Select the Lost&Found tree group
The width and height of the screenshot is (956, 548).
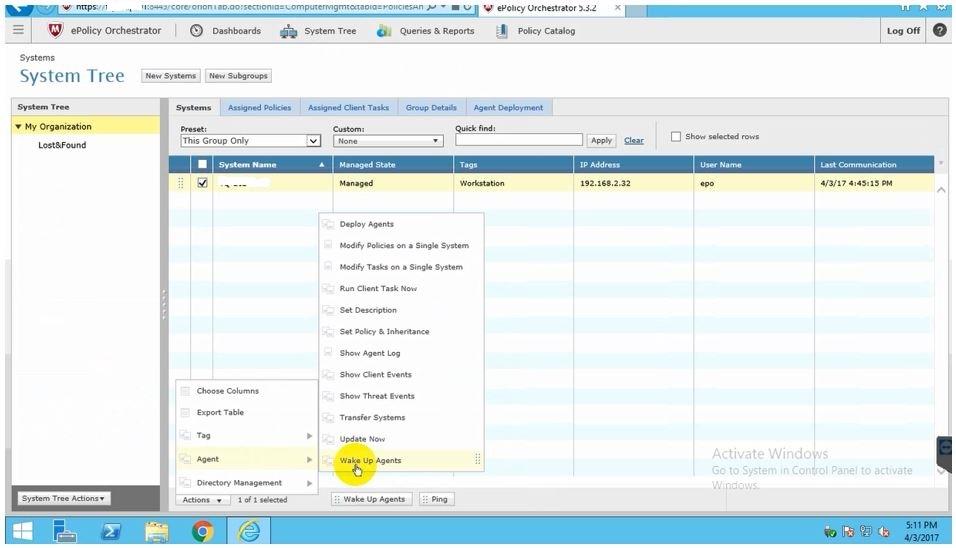pos(62,145)
